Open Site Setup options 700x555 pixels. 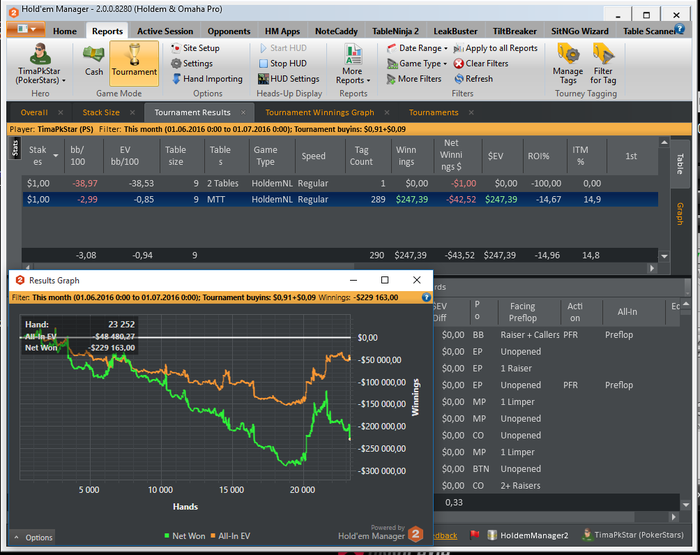point(196,48)
